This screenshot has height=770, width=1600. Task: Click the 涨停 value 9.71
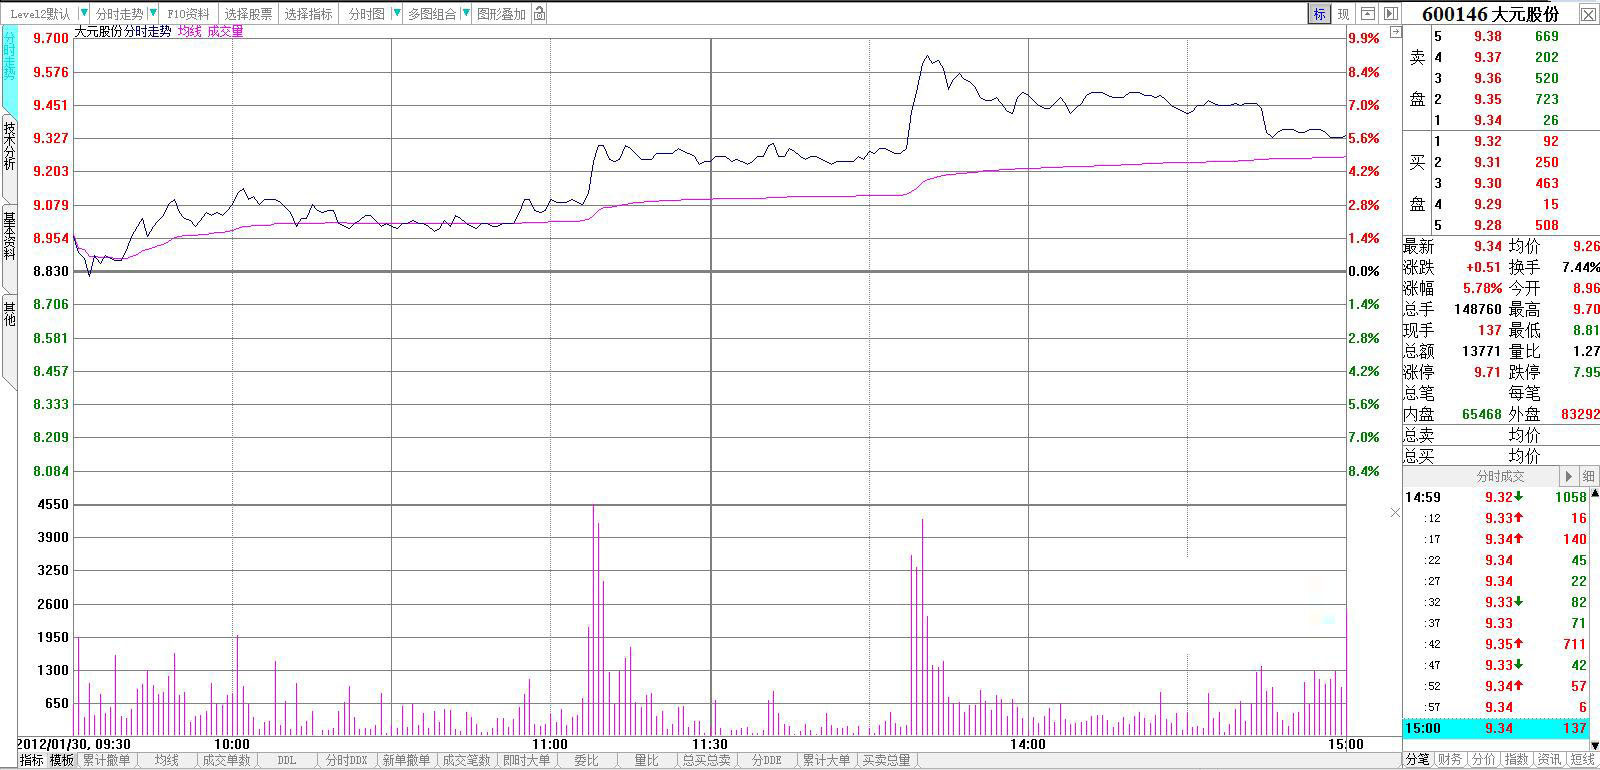1487,372
